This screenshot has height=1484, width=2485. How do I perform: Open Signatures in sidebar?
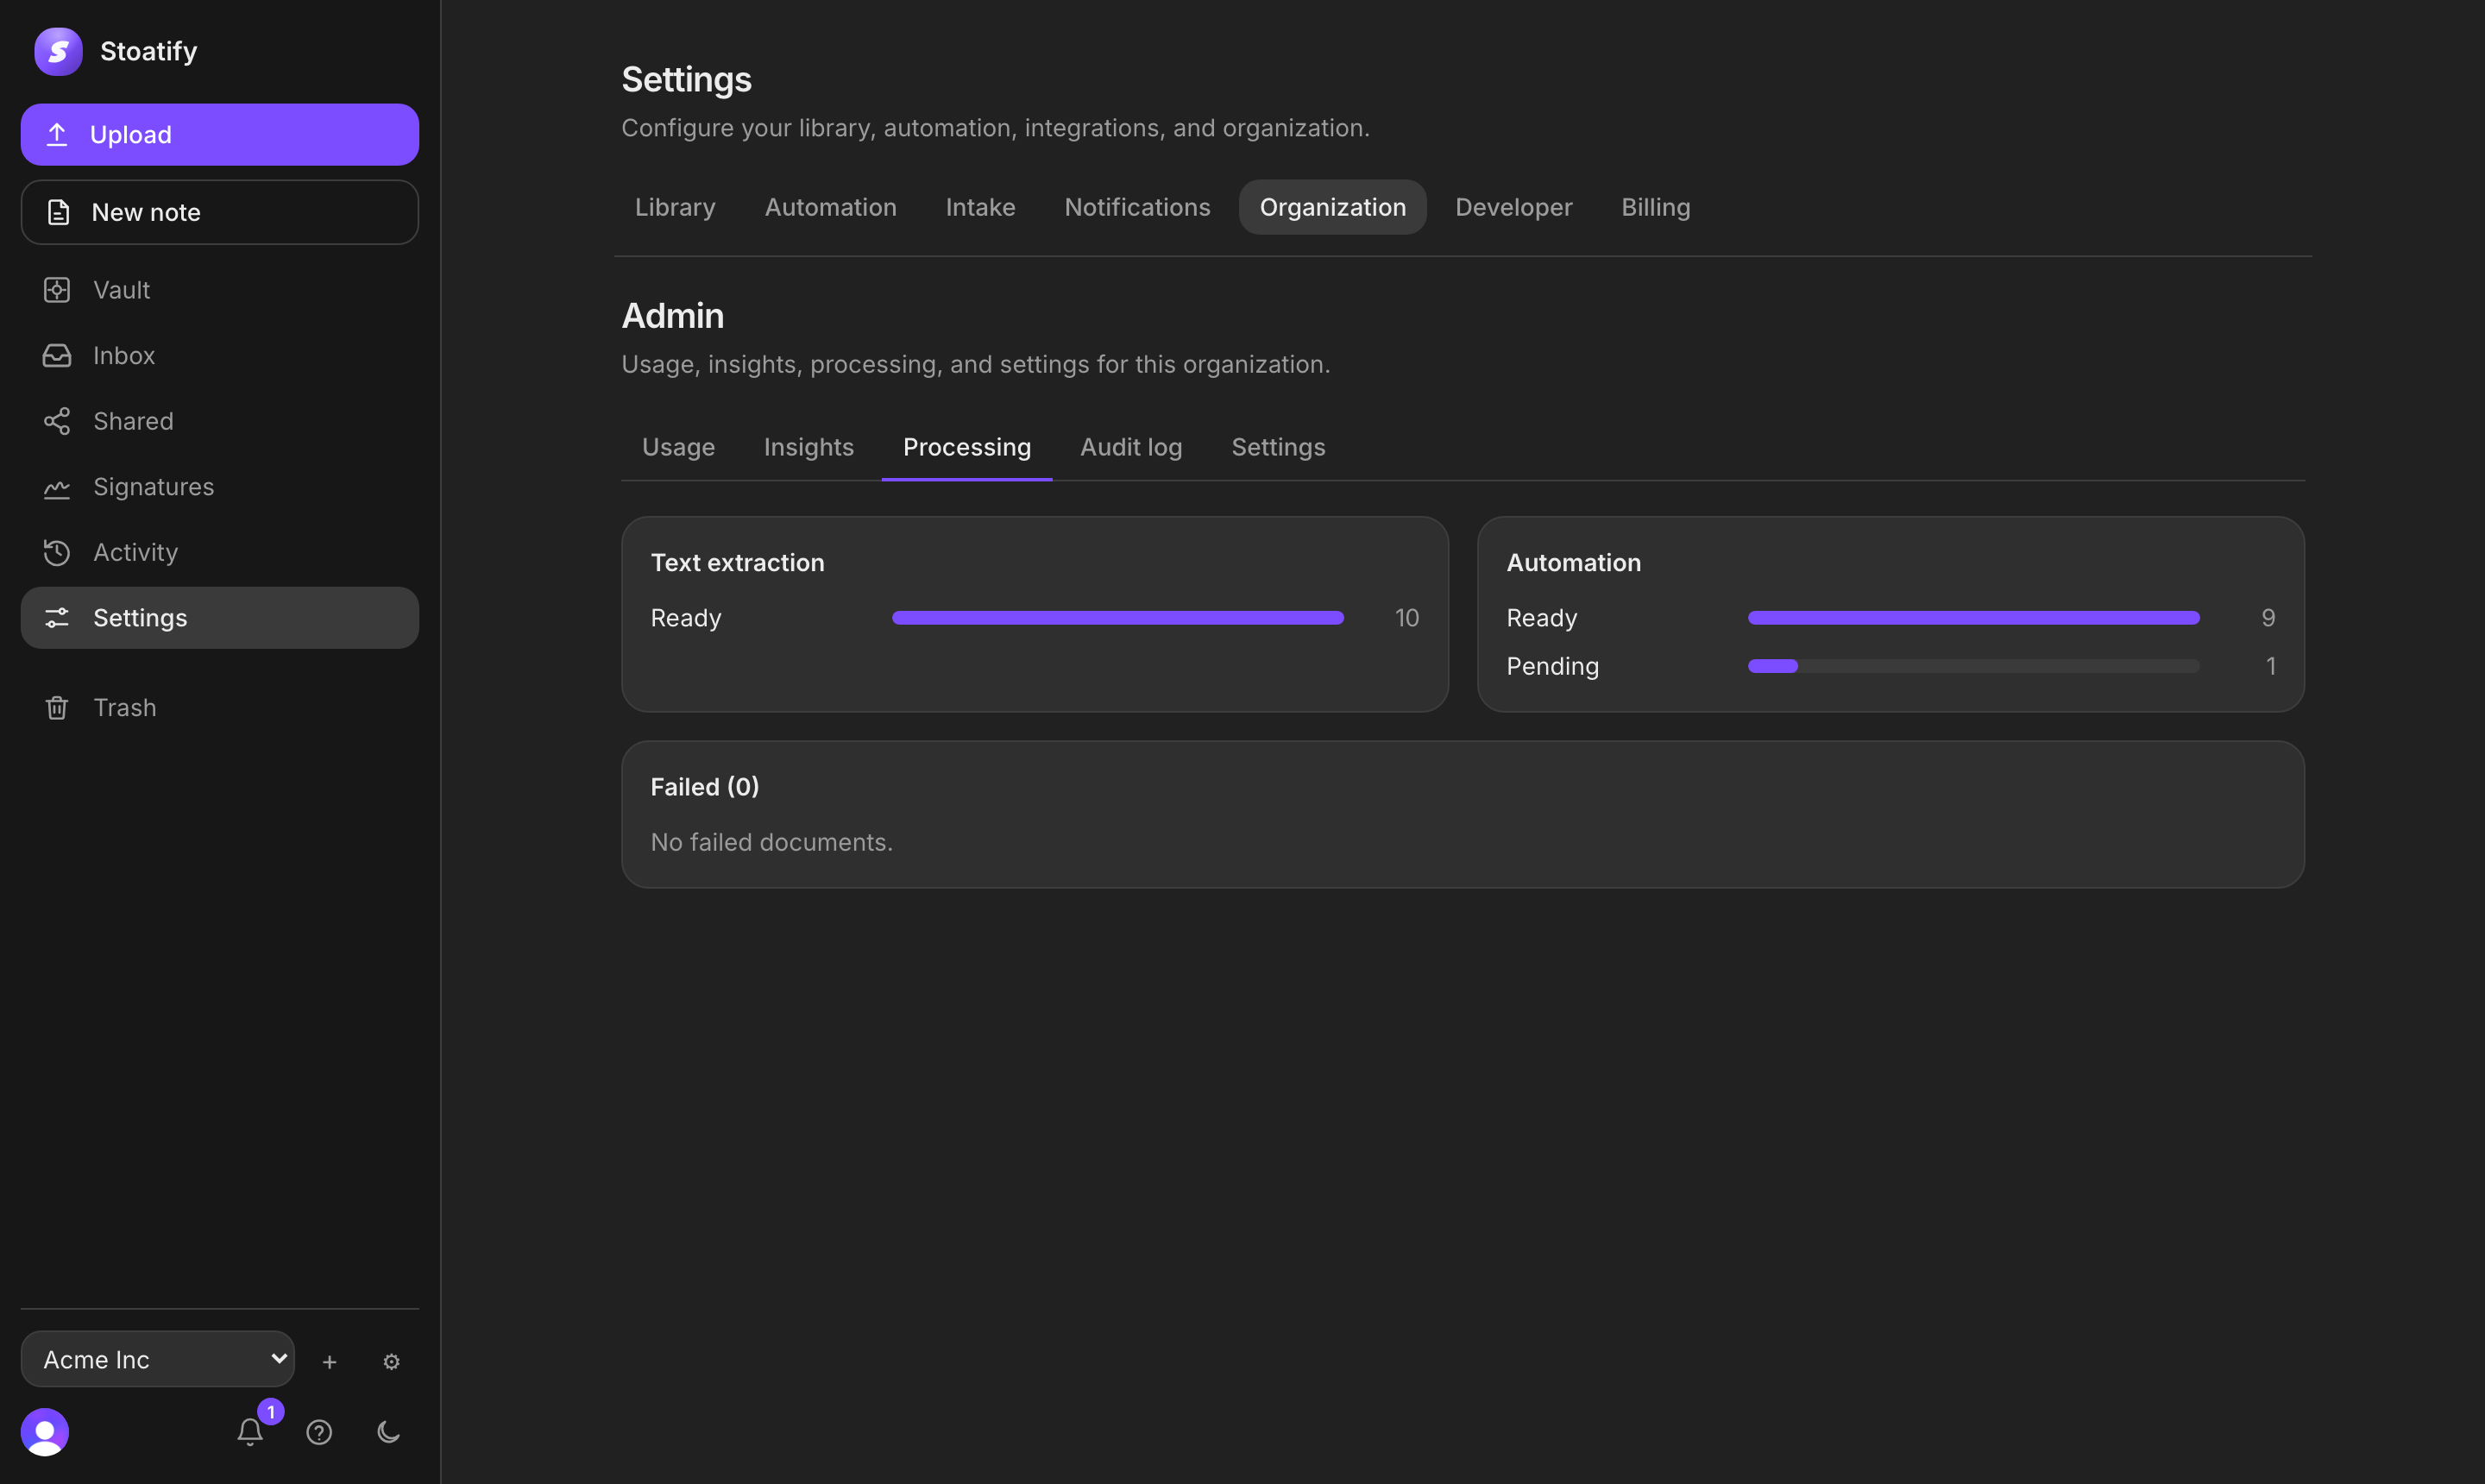[220, 487]
